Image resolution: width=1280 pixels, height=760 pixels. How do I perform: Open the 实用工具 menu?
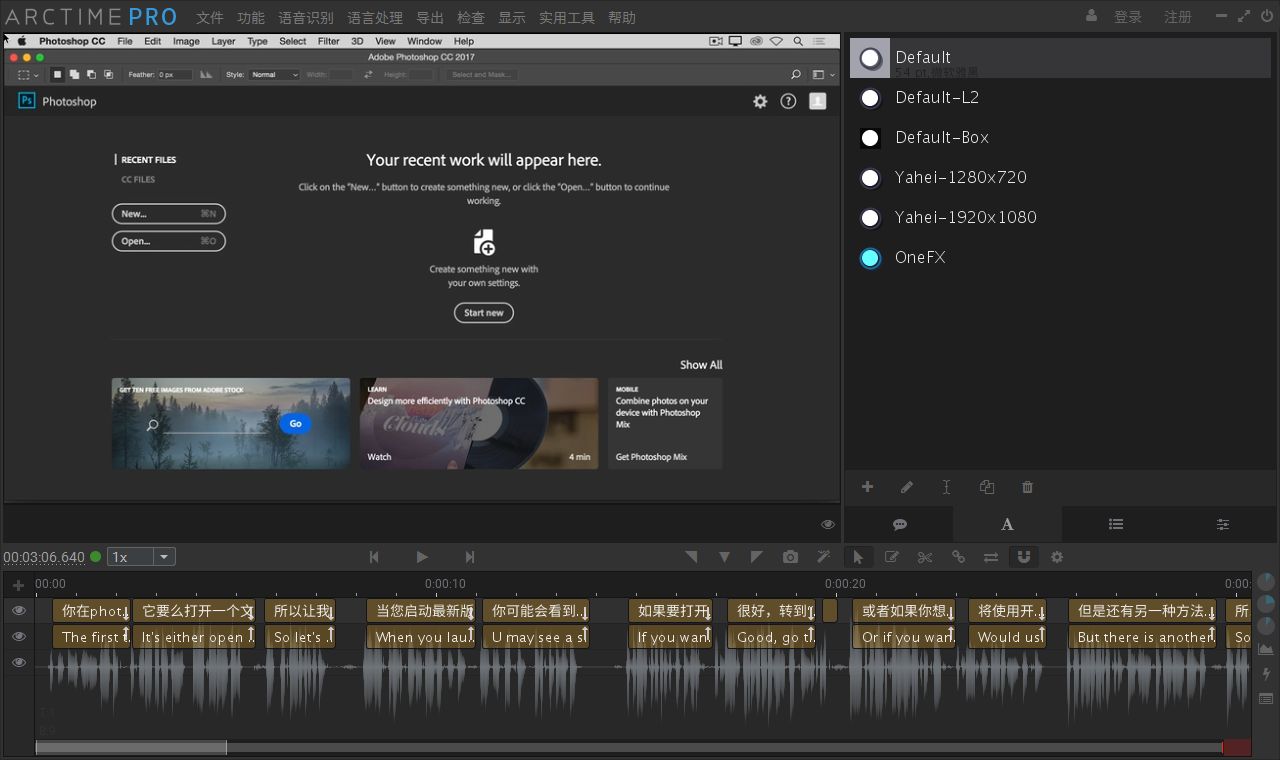pos(567,18)
